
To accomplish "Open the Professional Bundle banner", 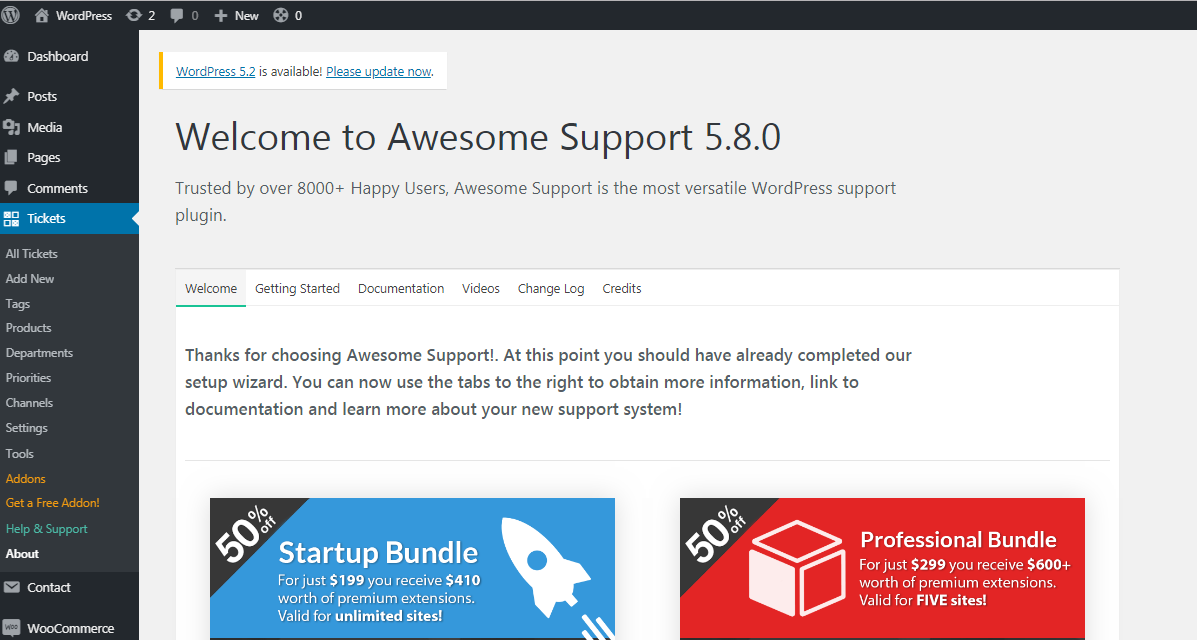I will pyautogui.click(x=882, y=569).
